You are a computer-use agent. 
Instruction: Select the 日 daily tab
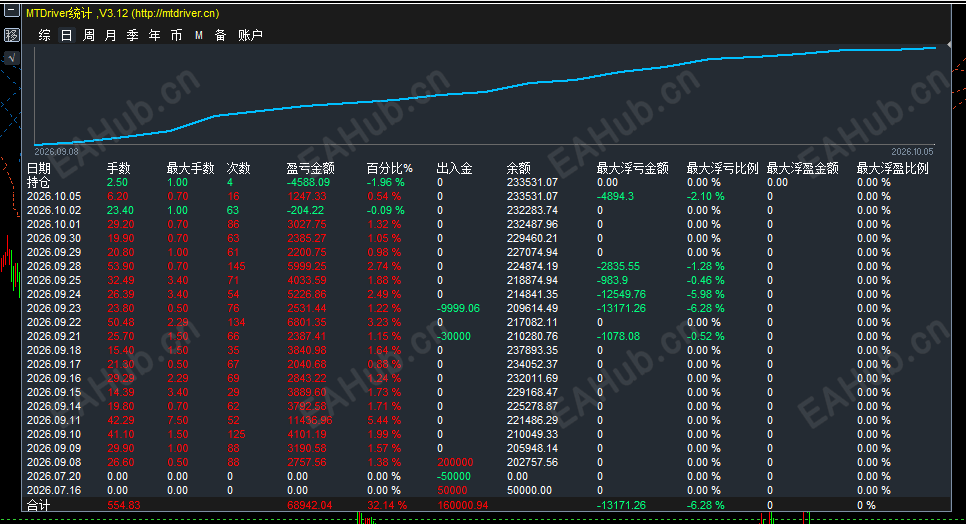pos(66,35)
